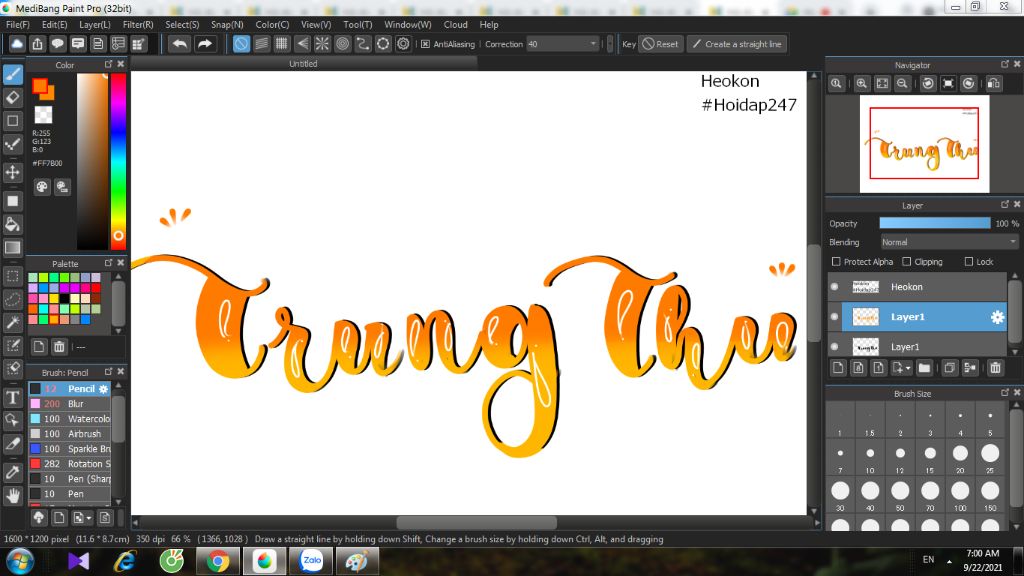Open the Correction value dropdown

pyautogui.click(x=593, y=44)
